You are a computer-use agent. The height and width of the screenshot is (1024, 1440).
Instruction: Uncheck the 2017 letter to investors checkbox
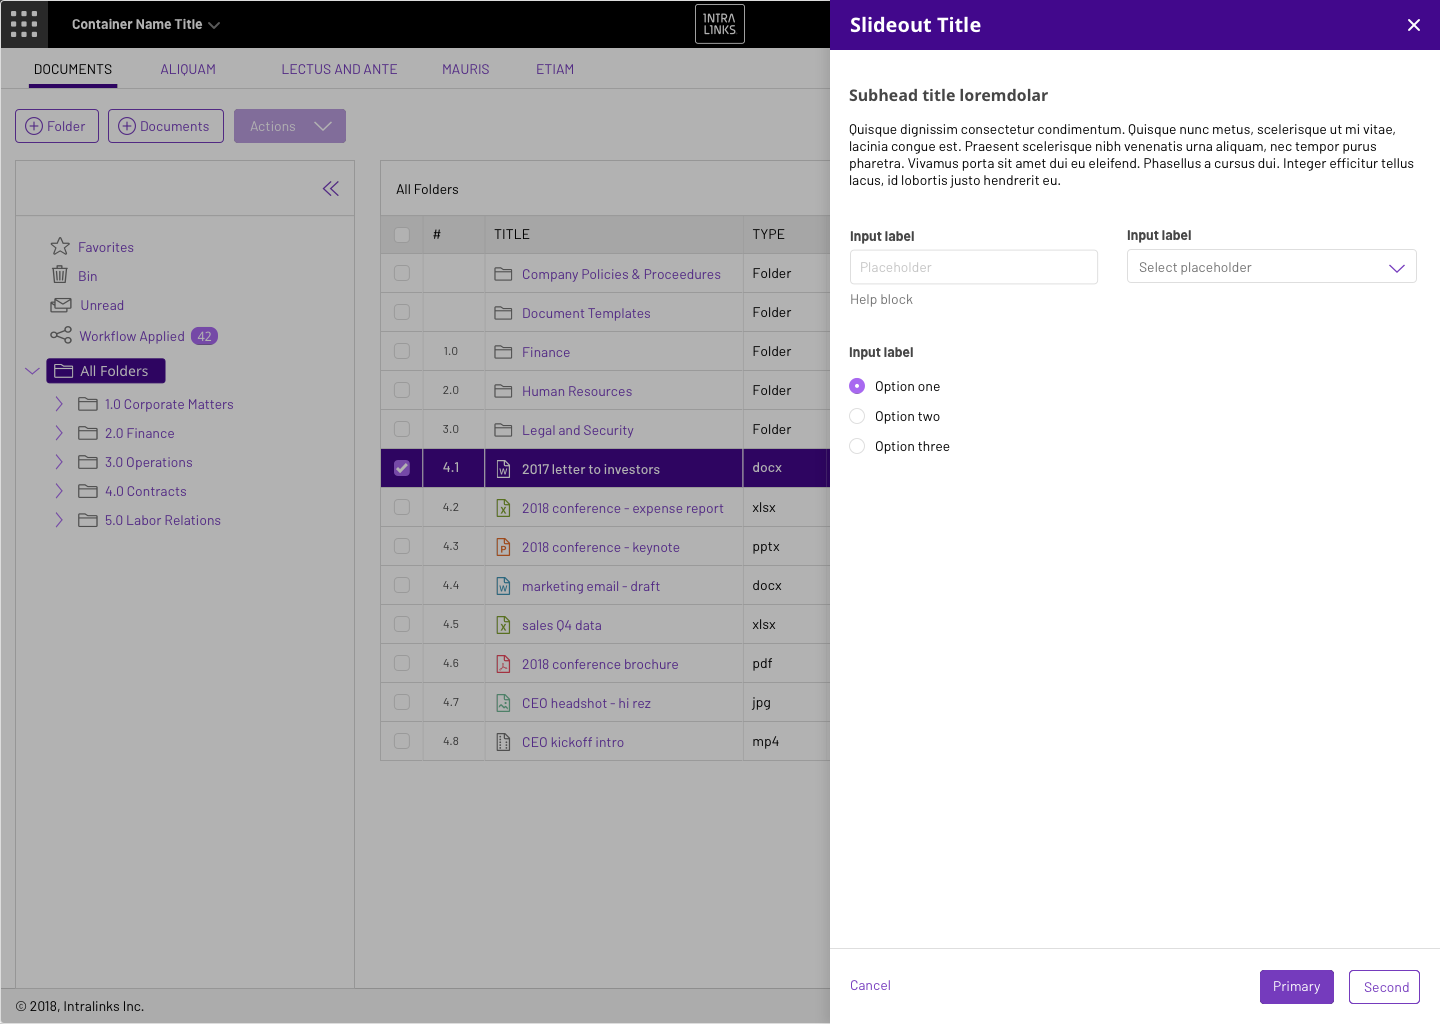[x=402, y=468]
